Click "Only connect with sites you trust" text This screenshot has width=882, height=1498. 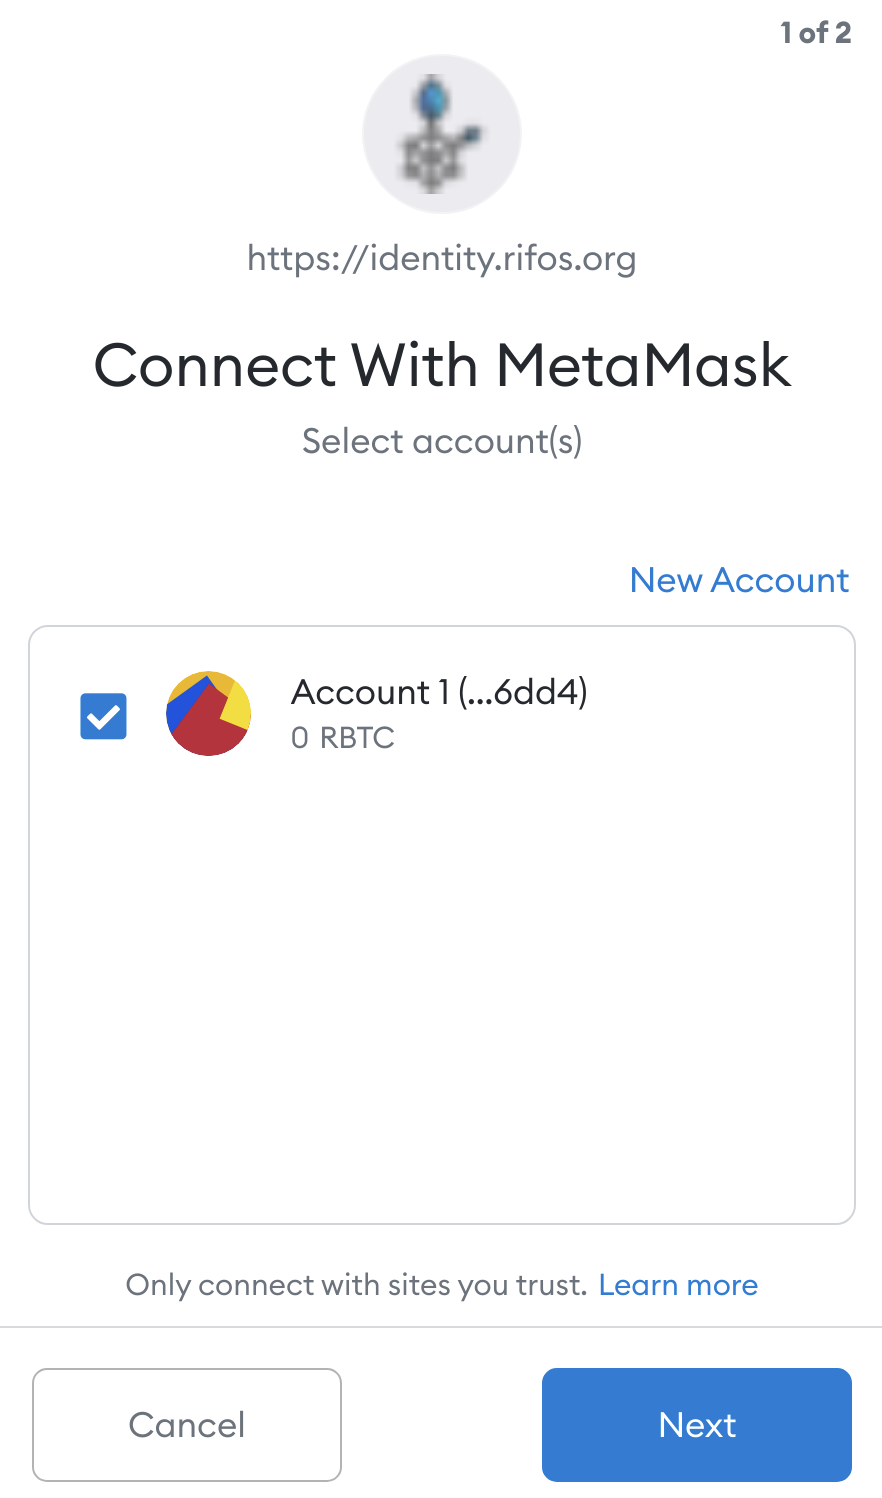(x=356, y=1285)
